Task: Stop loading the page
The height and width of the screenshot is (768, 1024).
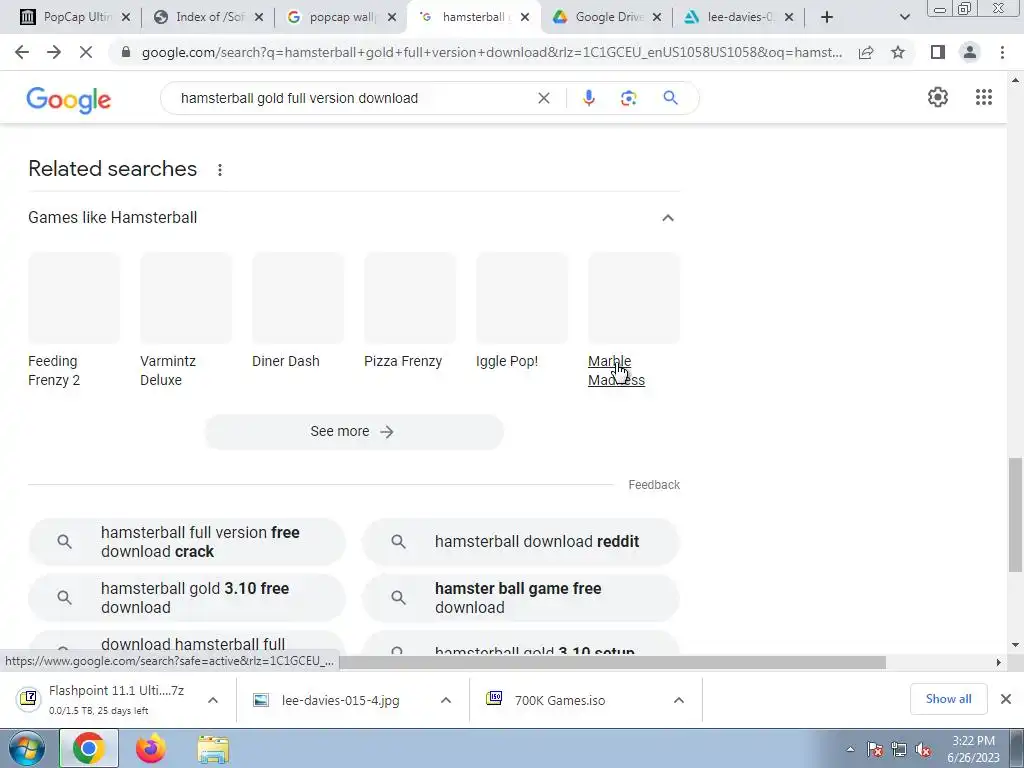Action: tap(86, 52)
